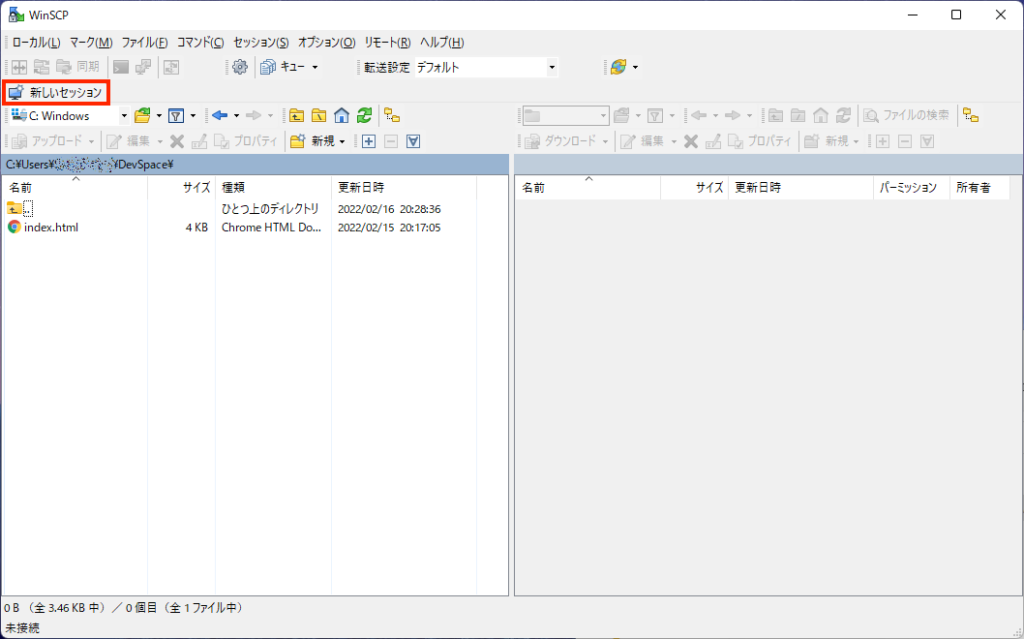Expand the Queue (キュー) dropdown arrow

coord(315,67)
